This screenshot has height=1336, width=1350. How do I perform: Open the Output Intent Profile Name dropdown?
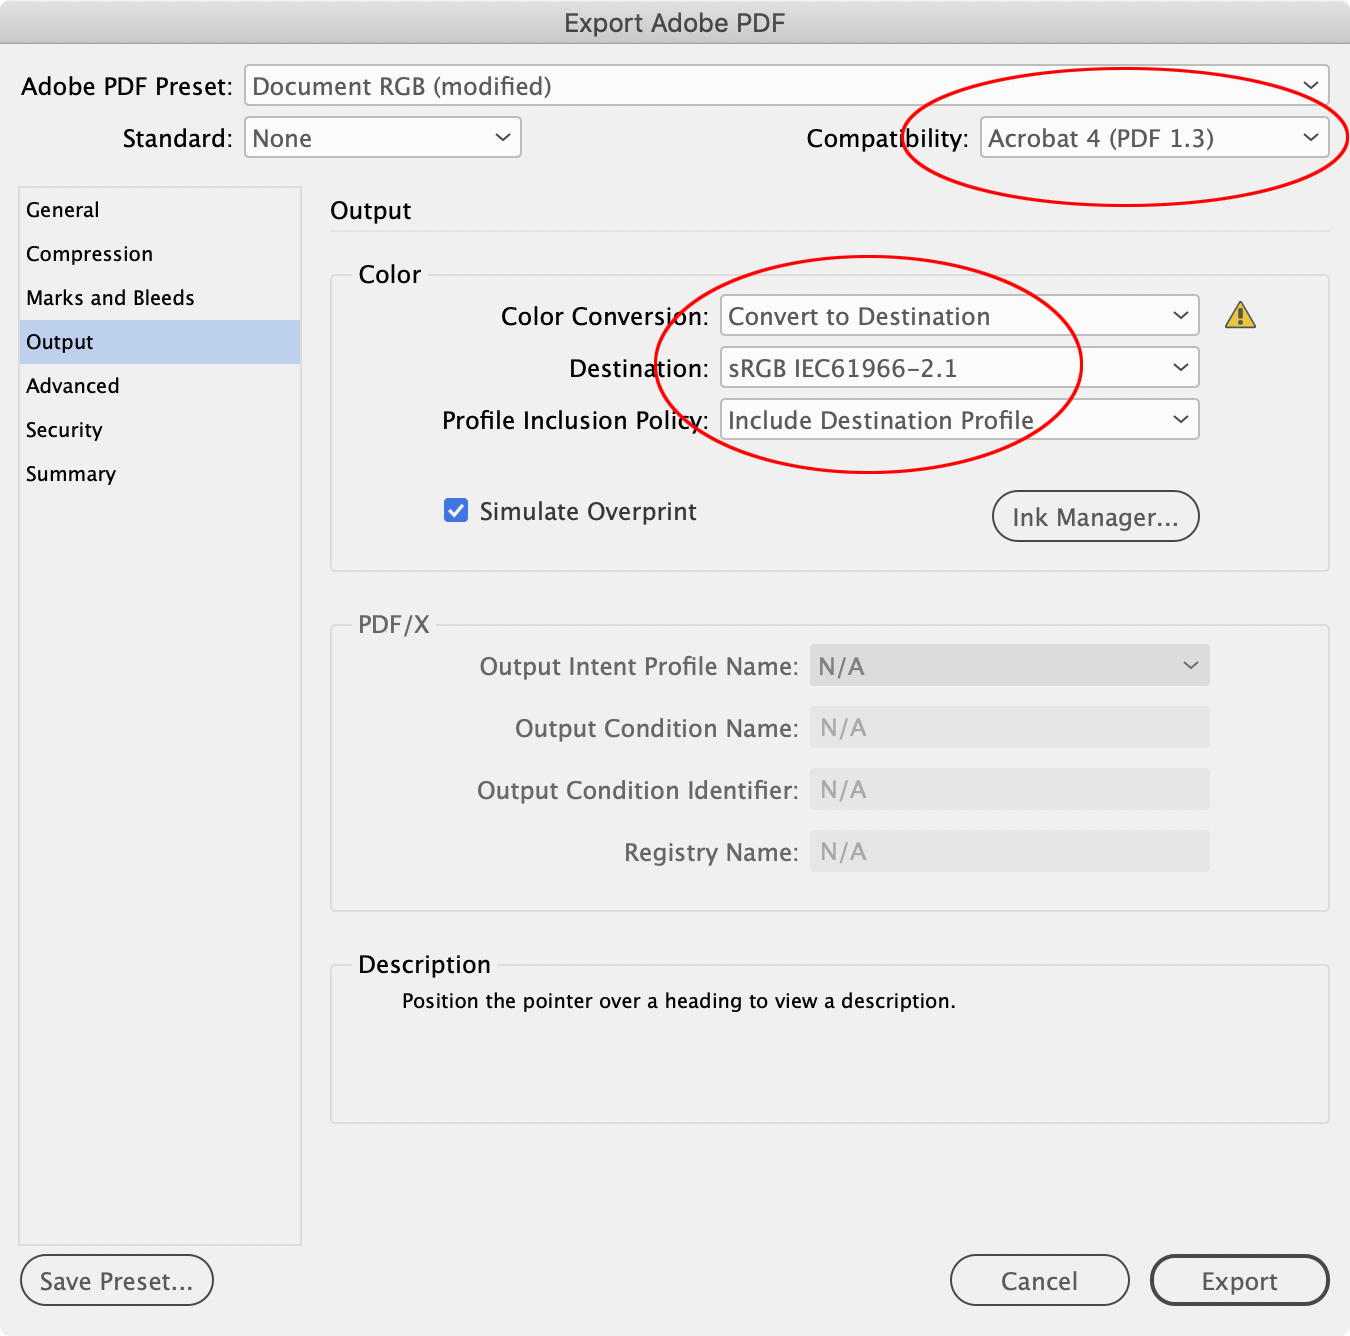tap(1008, 665)
